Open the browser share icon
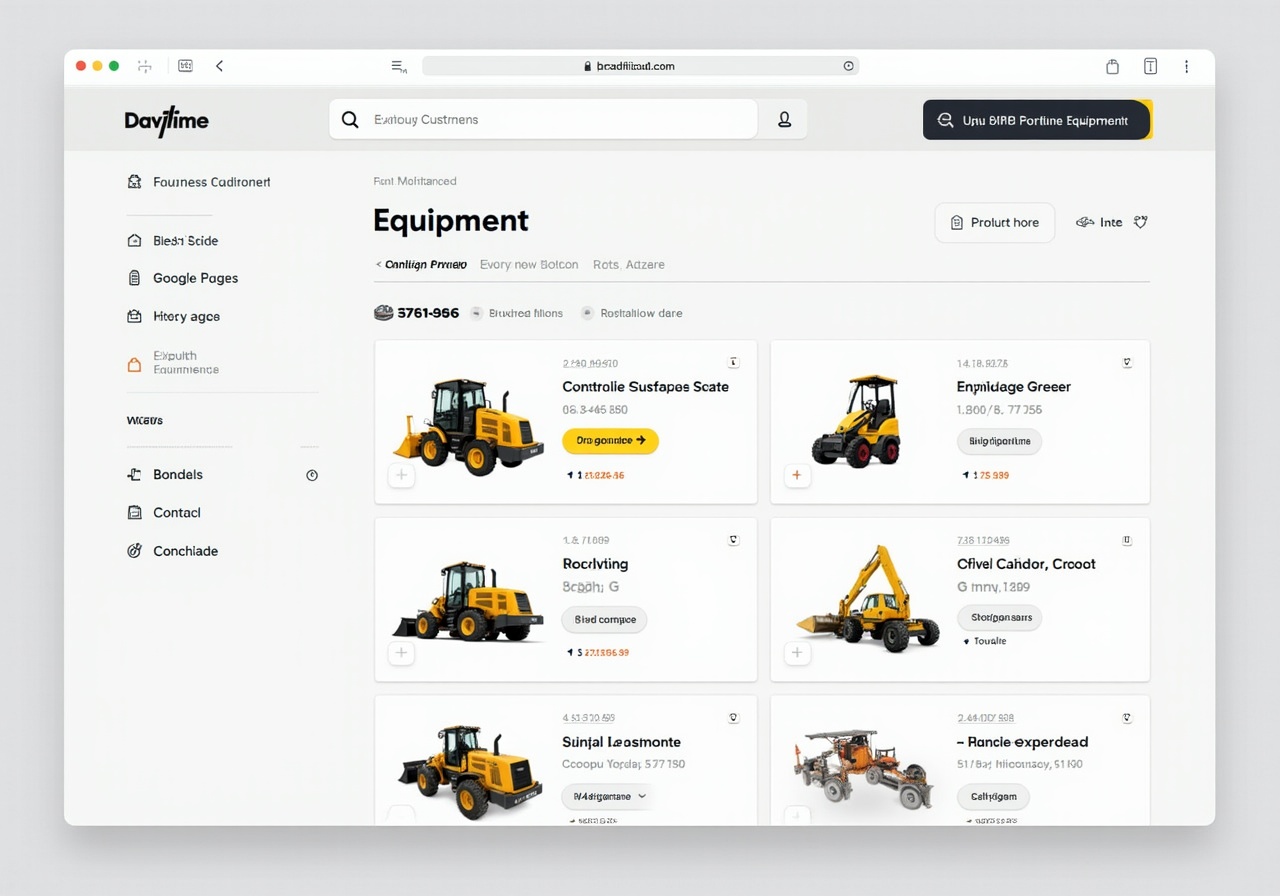This screenshot has width=1280, height=896. (1112, 66)
